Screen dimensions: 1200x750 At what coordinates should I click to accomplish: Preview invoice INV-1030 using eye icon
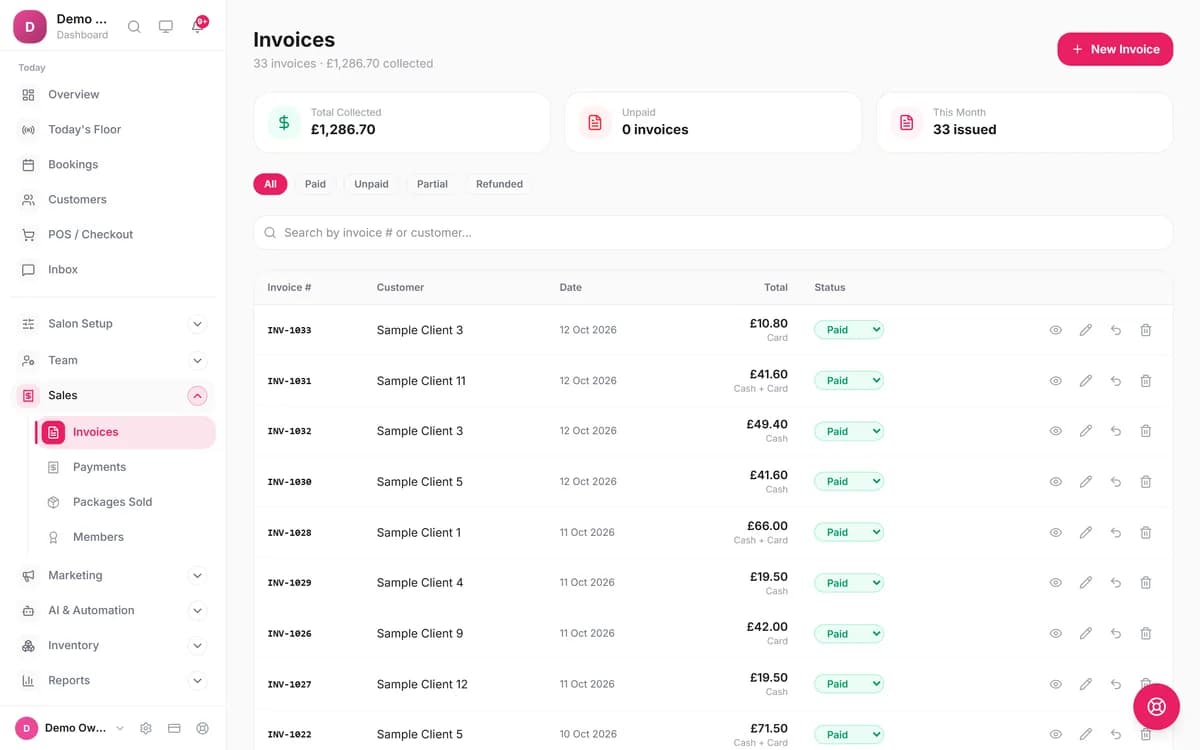(1056, 482)
